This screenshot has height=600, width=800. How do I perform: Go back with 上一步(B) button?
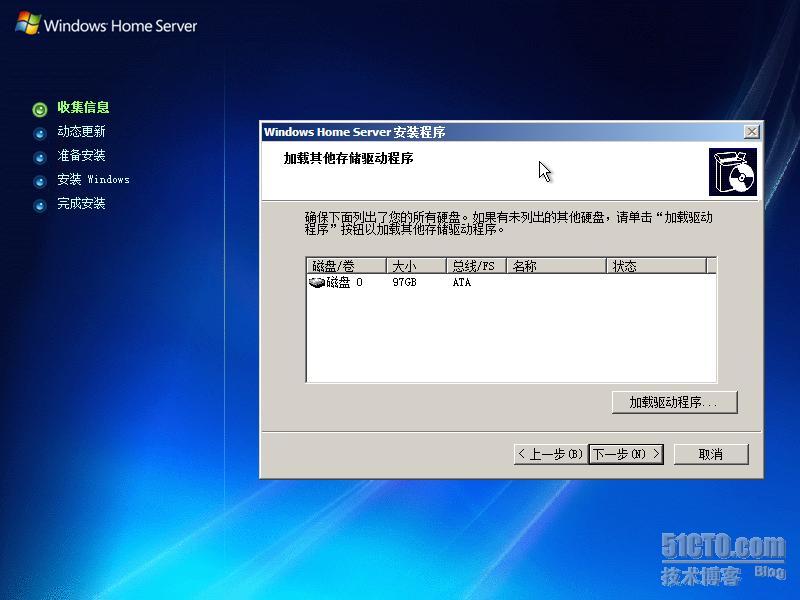(x=551, y=454)
